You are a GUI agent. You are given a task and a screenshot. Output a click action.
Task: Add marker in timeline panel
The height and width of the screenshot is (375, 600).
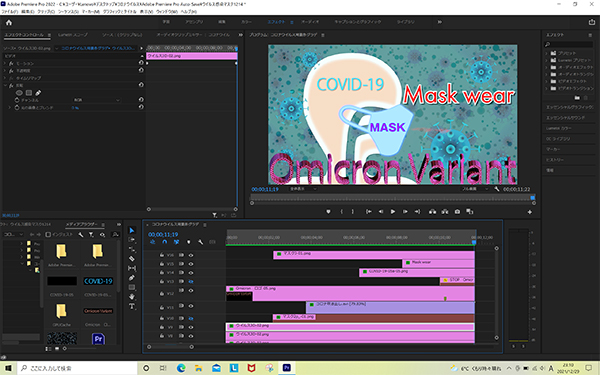click(x=188, y=242)
